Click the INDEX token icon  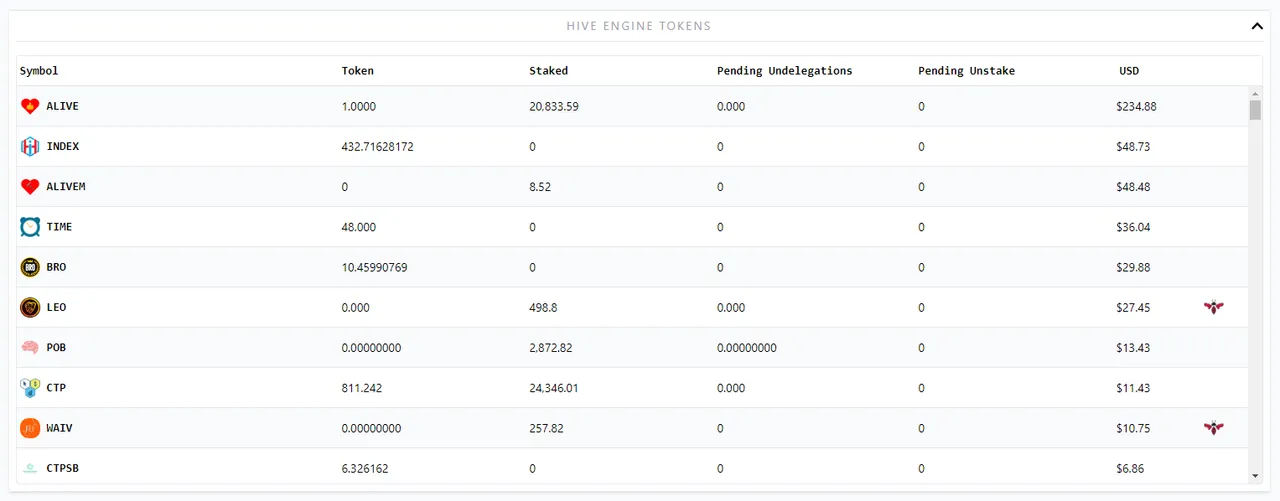tap(30, 146)
